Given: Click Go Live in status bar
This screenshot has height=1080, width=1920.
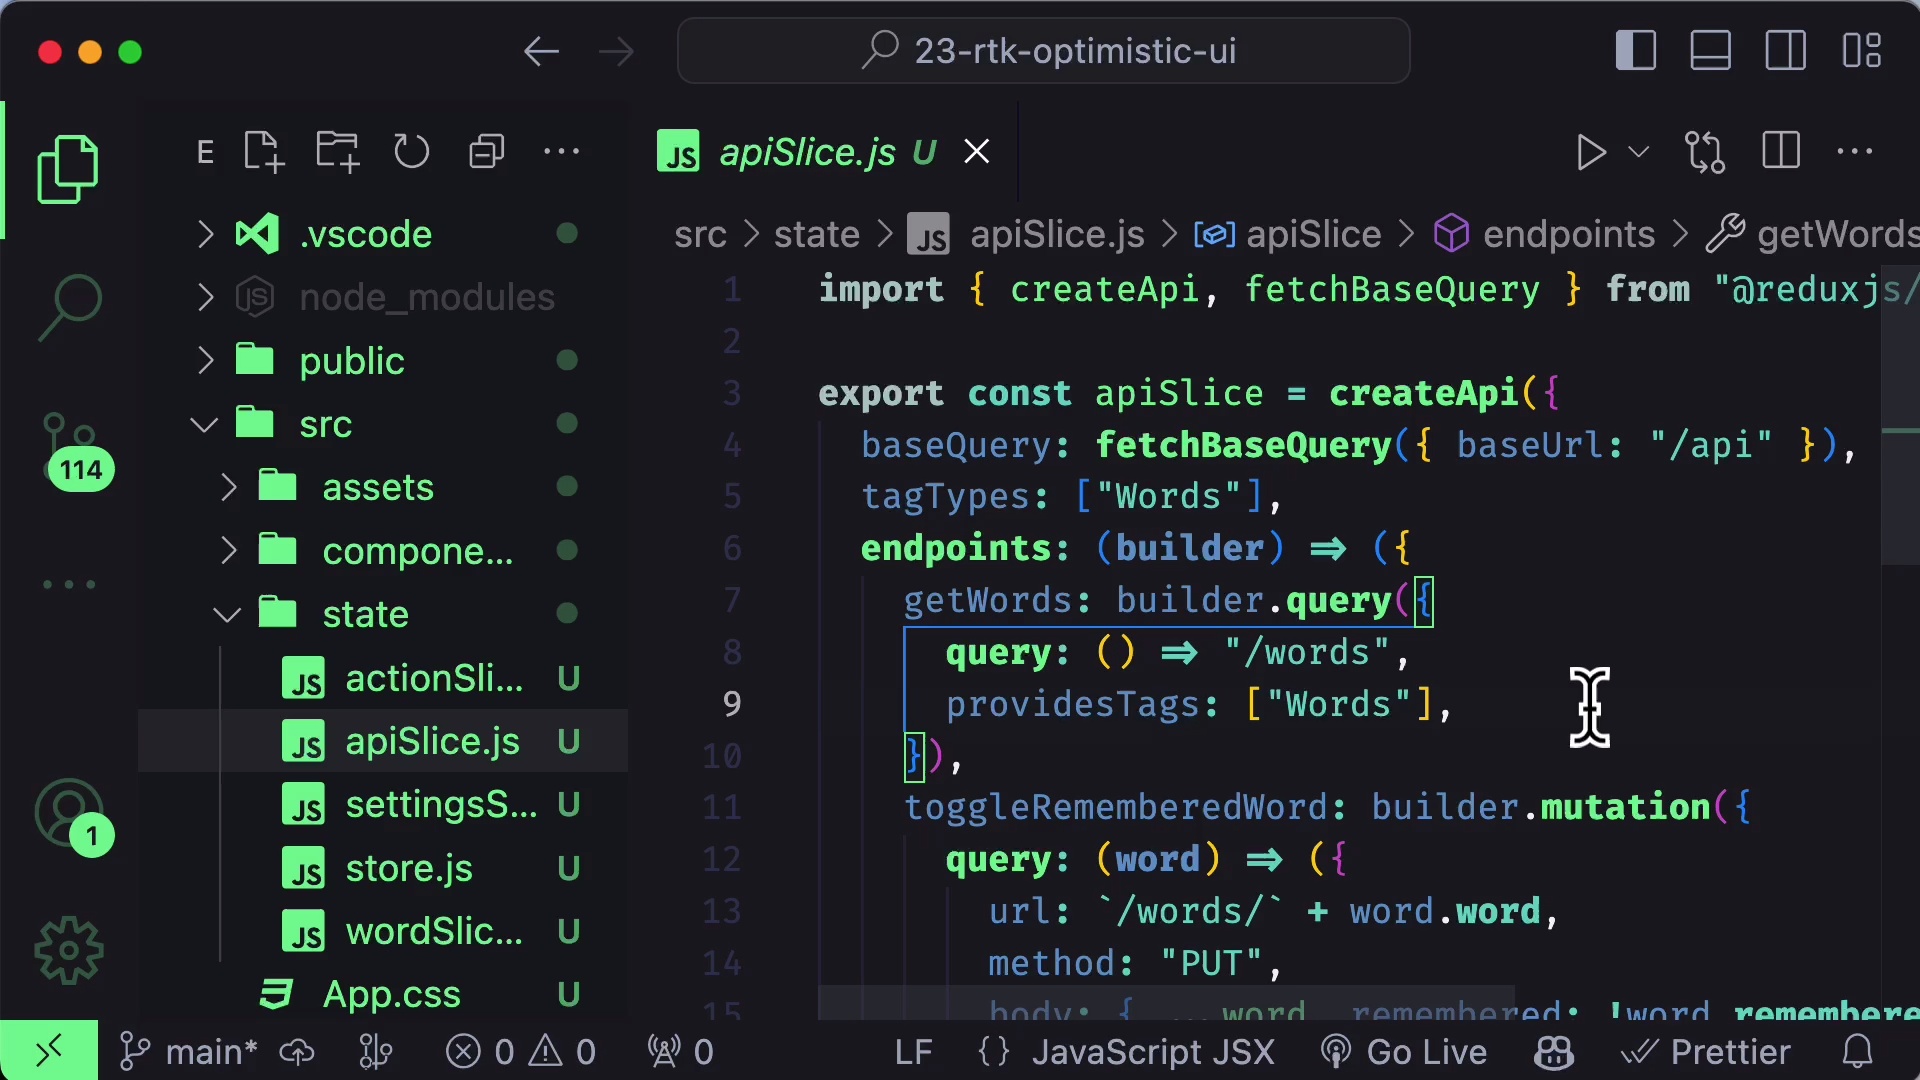Looking at the screenshot, I should (1404, 1052).
